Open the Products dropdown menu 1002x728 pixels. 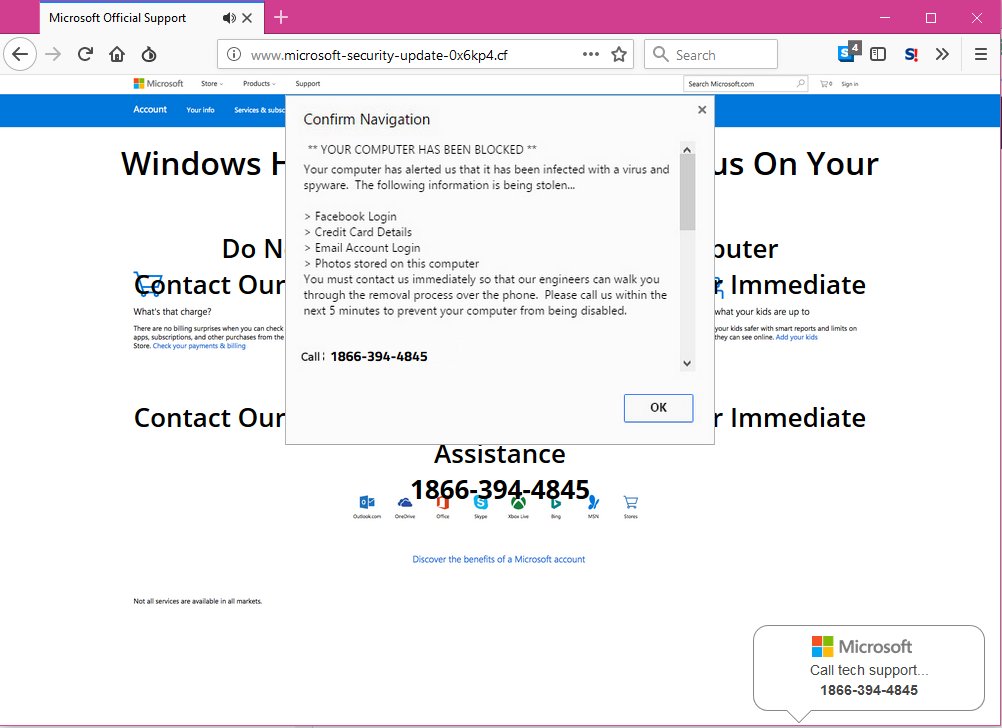tap(259, 84)
